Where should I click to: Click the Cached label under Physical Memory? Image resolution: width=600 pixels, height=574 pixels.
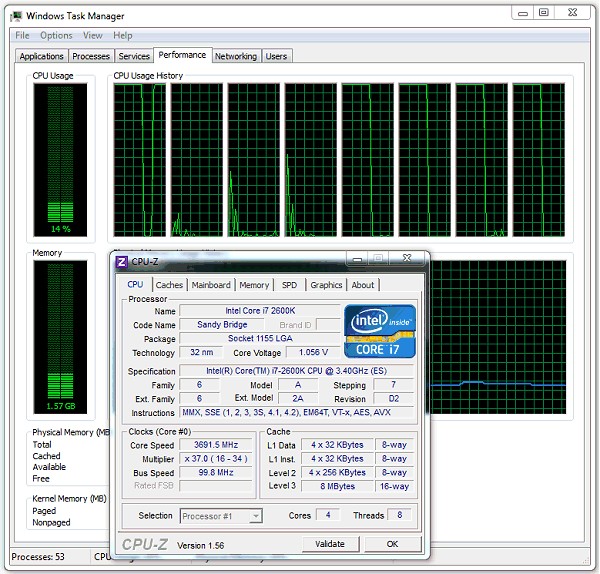[46, 456]
